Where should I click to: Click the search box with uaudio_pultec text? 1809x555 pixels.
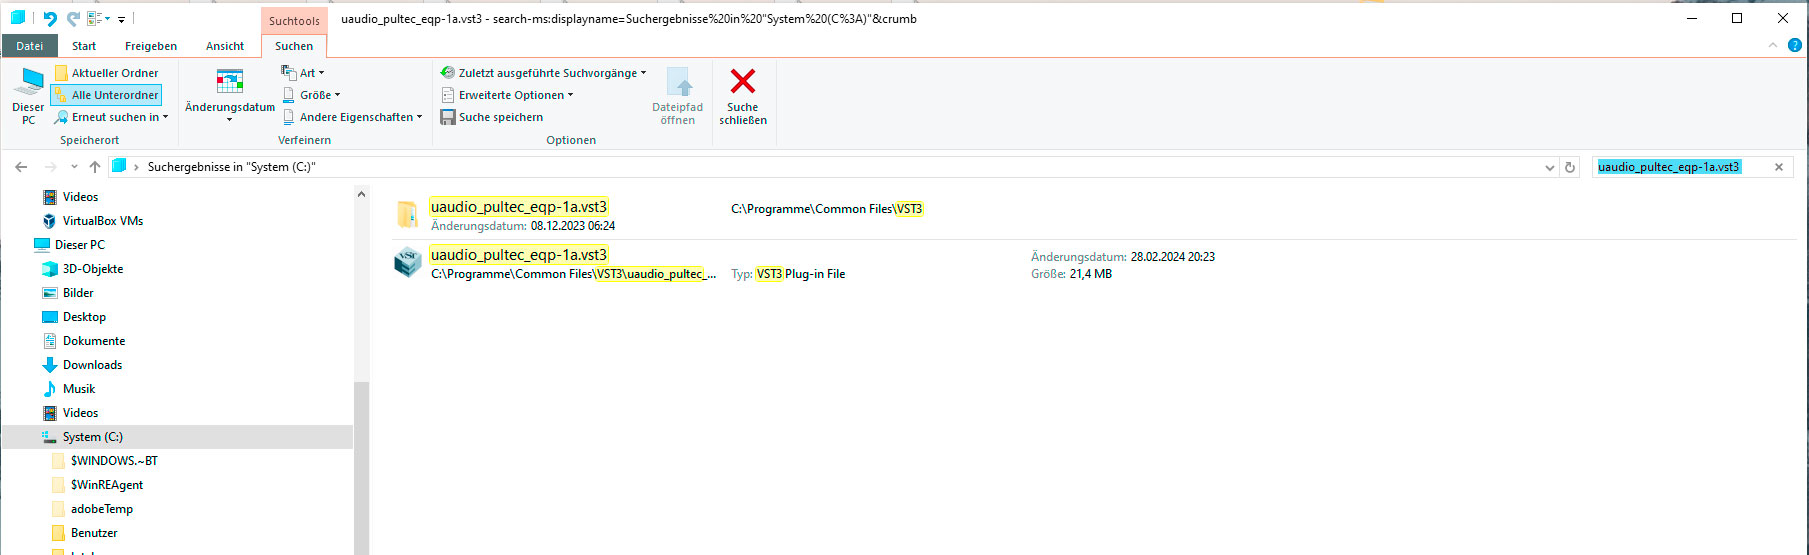click(1680, 167)
